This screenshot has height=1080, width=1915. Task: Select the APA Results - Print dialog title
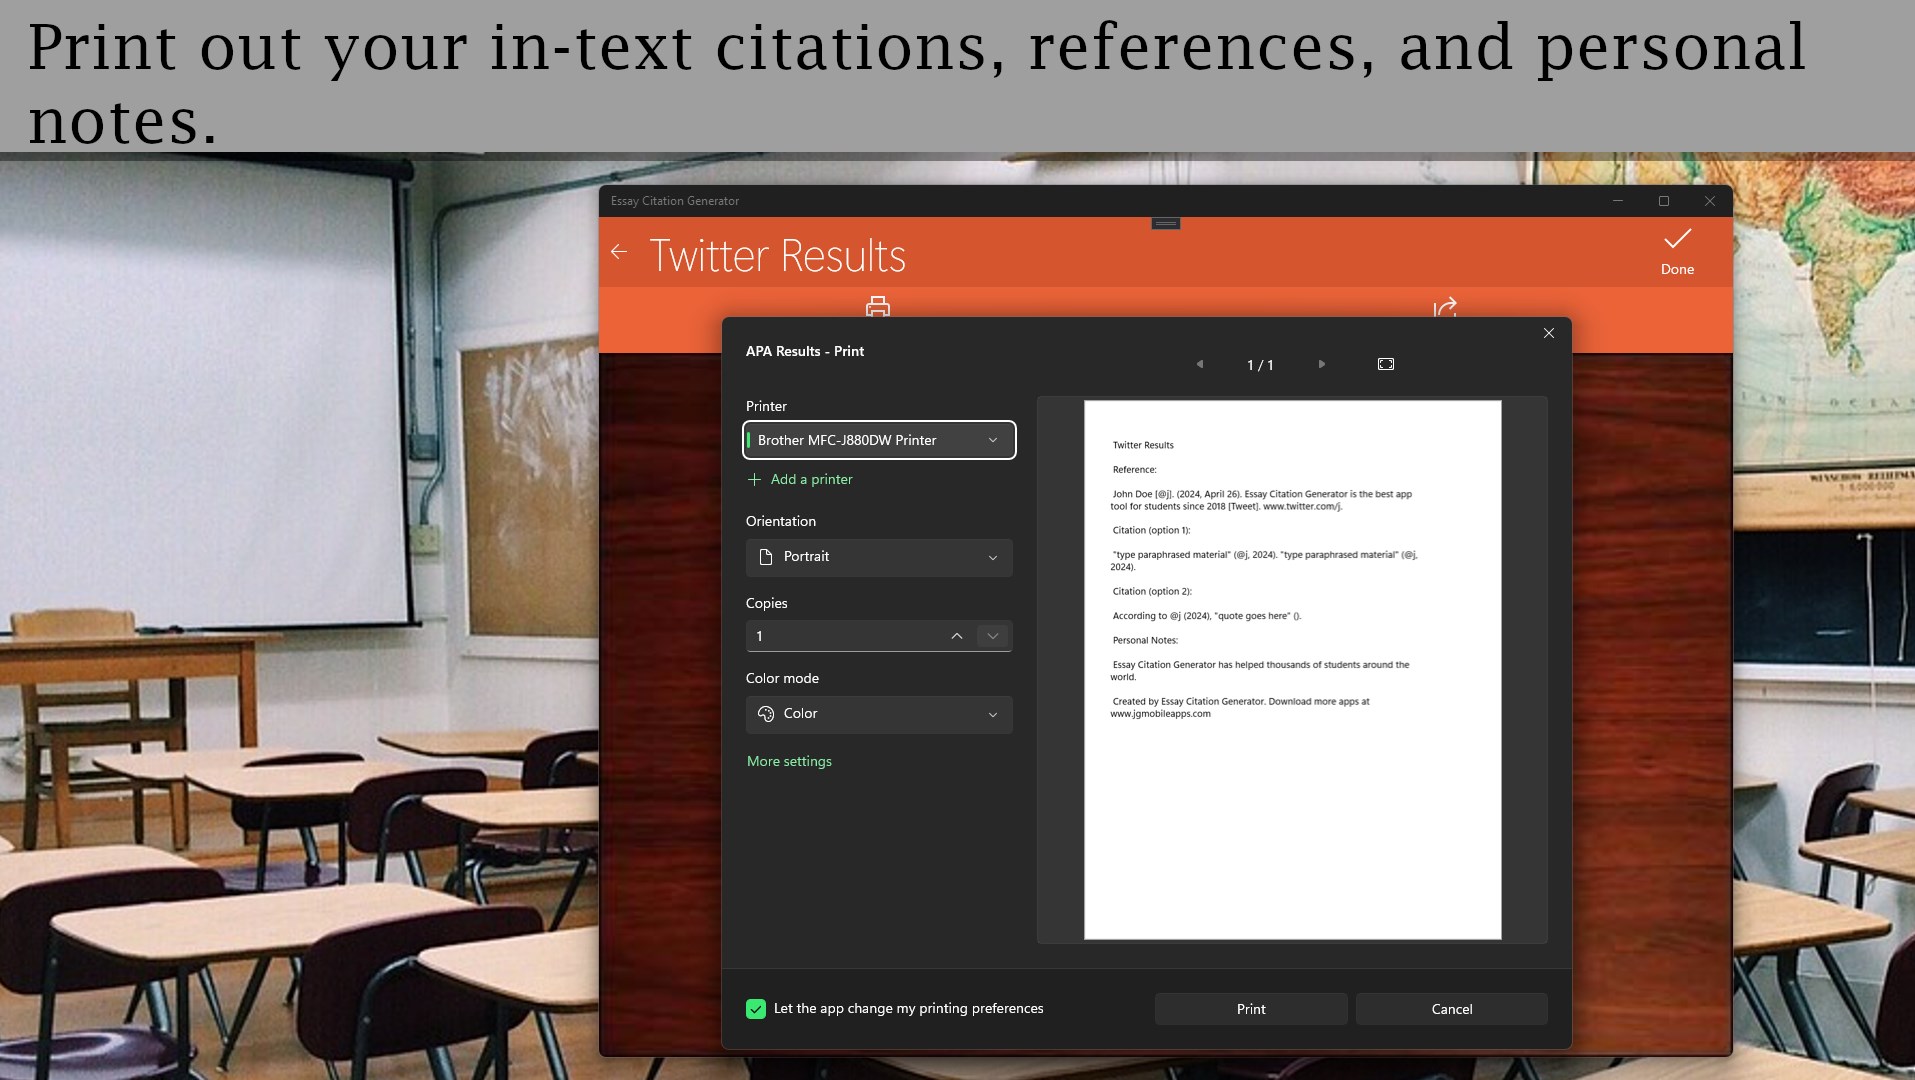[805, 351]
